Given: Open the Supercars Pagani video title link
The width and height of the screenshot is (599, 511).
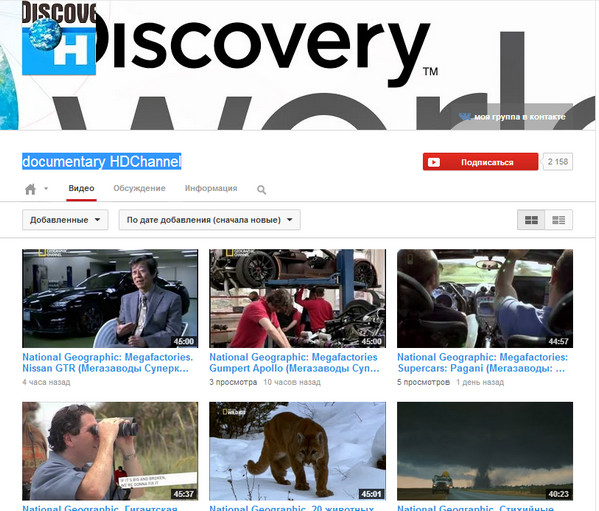Looking at the screenshot, I should click(x=482, y=363).
